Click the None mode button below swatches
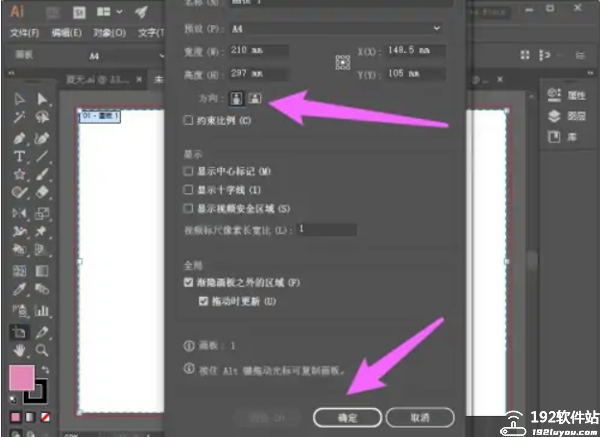The width and height of the screenshot is (600, 437). click(x=45, y=417)
